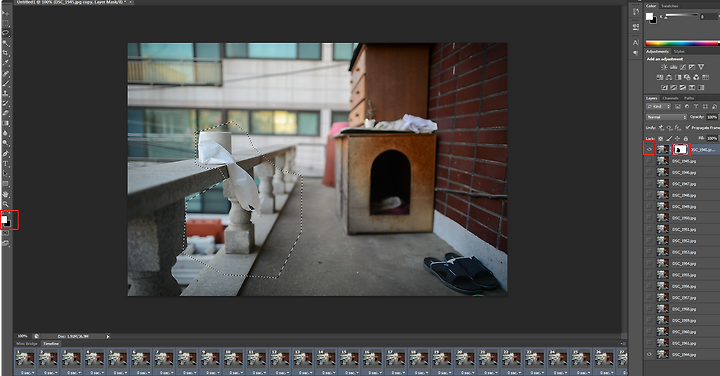Select the Pen tool
The image size is (720, 376).
tap(6, 153)
